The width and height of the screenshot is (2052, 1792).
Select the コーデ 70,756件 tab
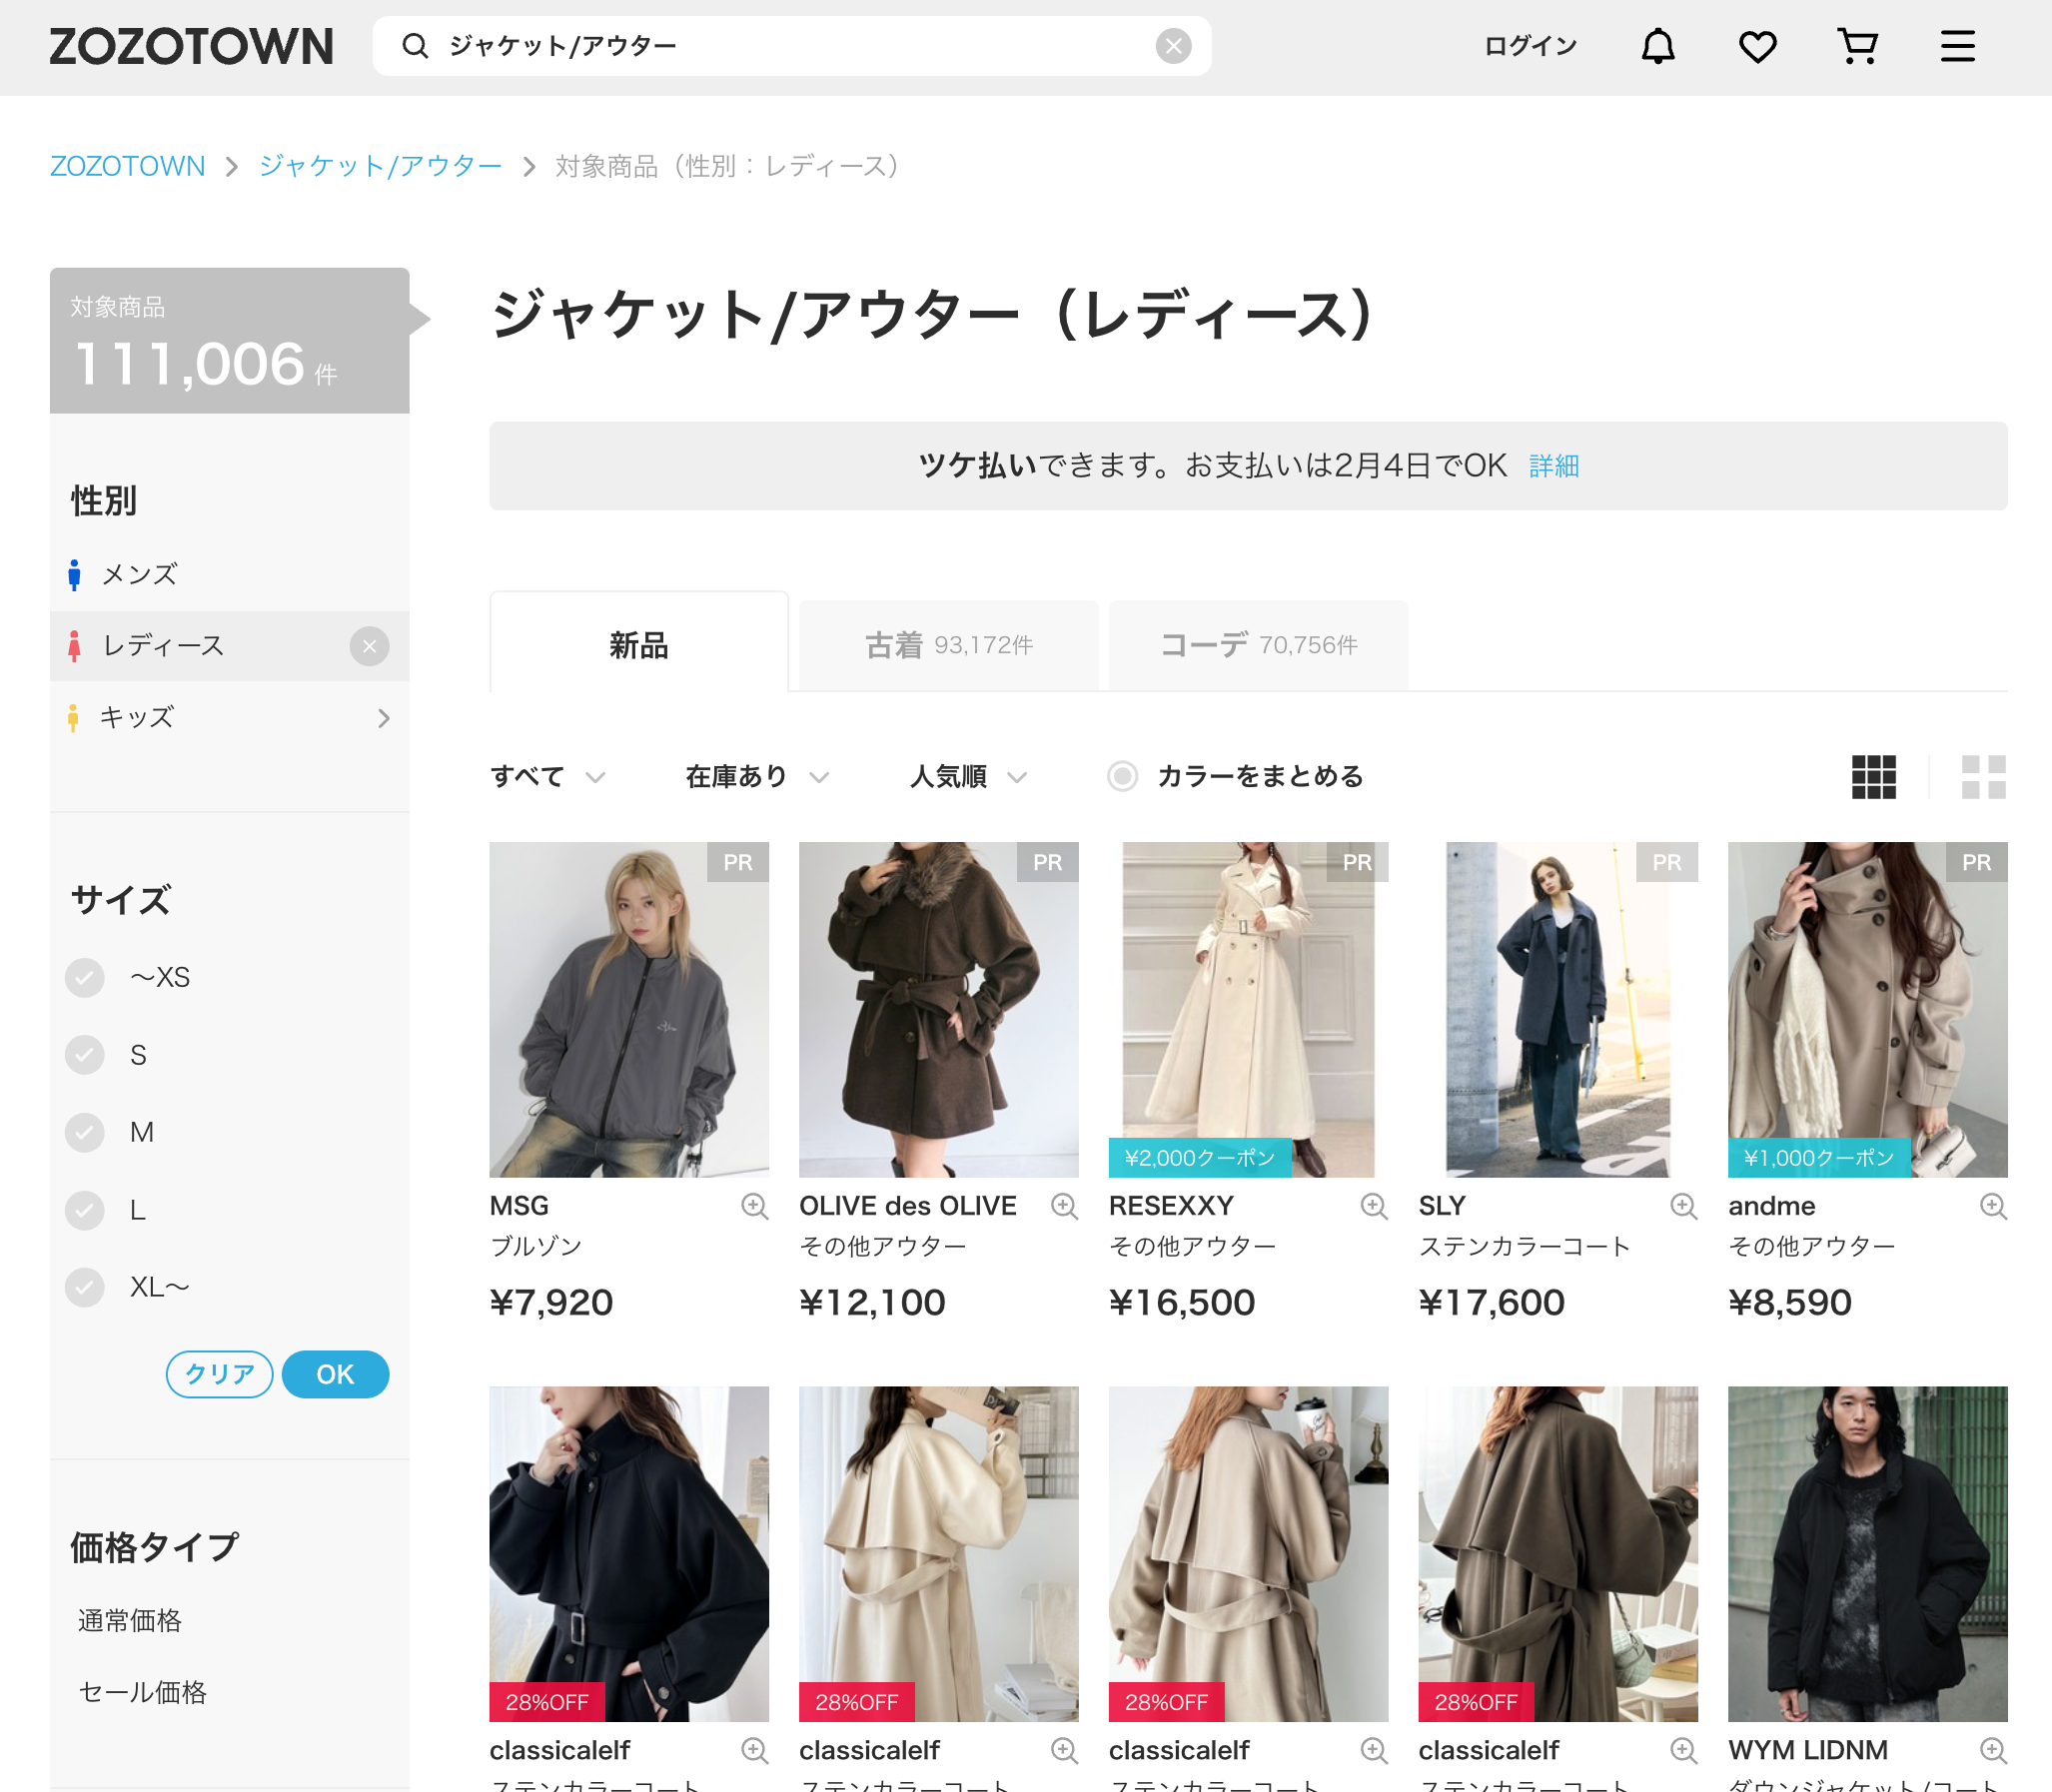coord(1259,645)
